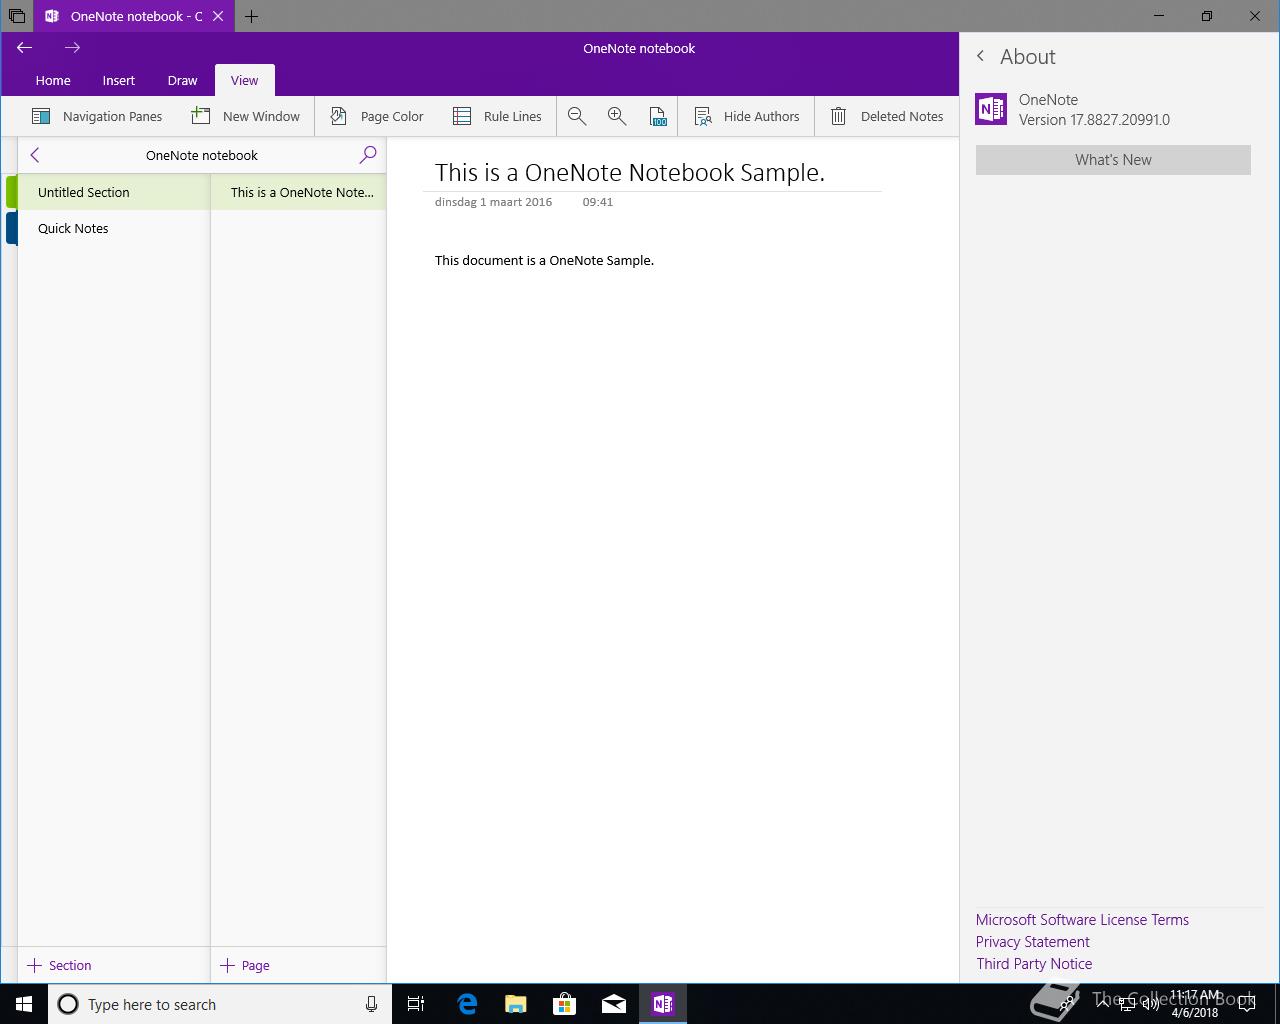Open the Windows Start menu
Viewport: 1280px width, 1024px height.
tap(24, 1004)
